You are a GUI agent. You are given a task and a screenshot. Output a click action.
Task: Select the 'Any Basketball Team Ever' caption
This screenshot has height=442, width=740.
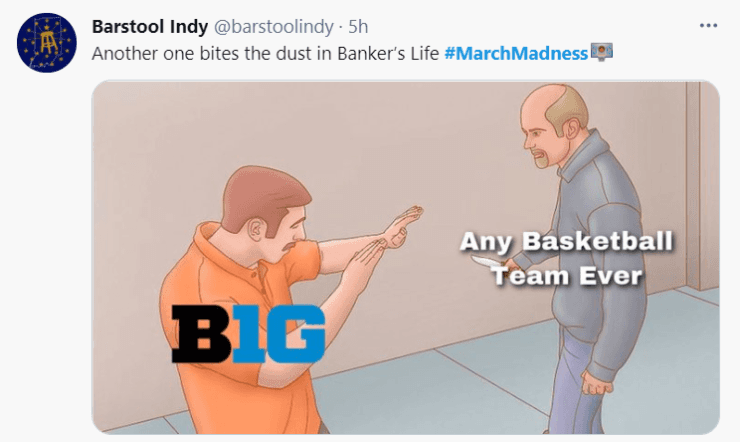pos(566,258)
